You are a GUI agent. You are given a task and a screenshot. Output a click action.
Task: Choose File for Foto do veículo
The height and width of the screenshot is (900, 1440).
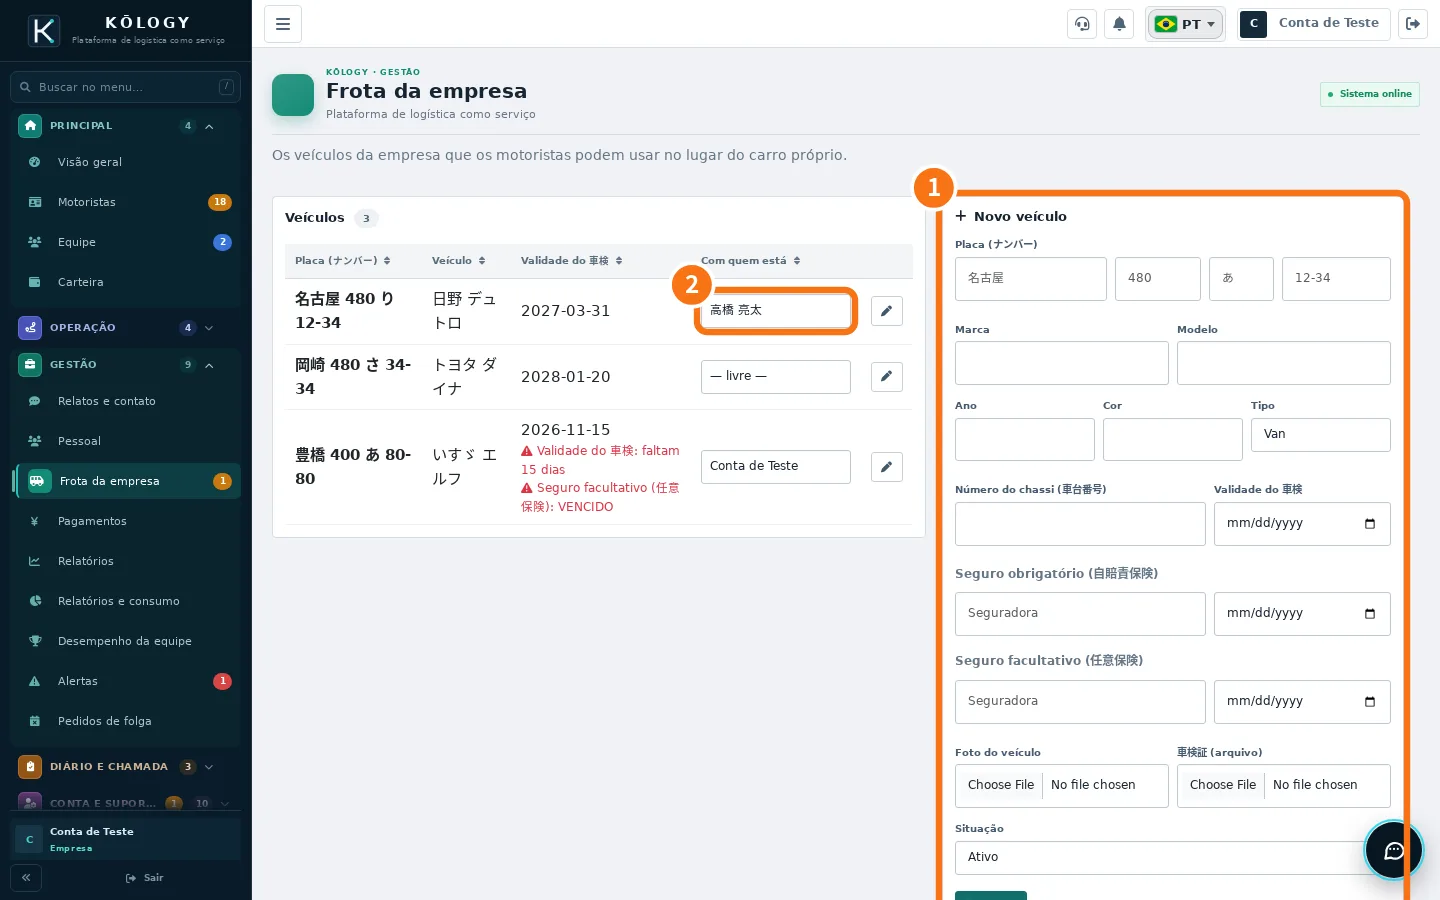[x=1001, y=786]
